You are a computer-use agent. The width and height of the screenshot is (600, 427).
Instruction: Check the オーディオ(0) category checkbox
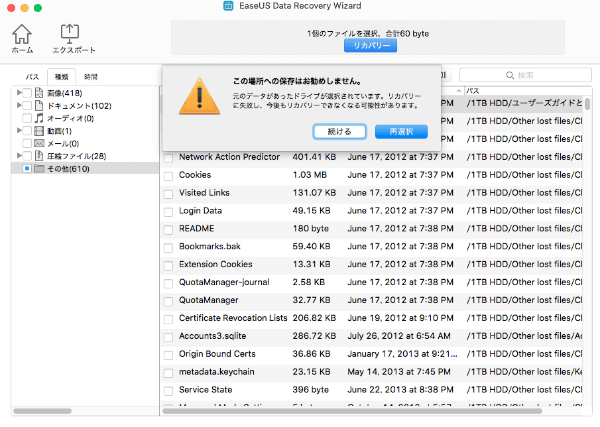(x=27, y=118)
